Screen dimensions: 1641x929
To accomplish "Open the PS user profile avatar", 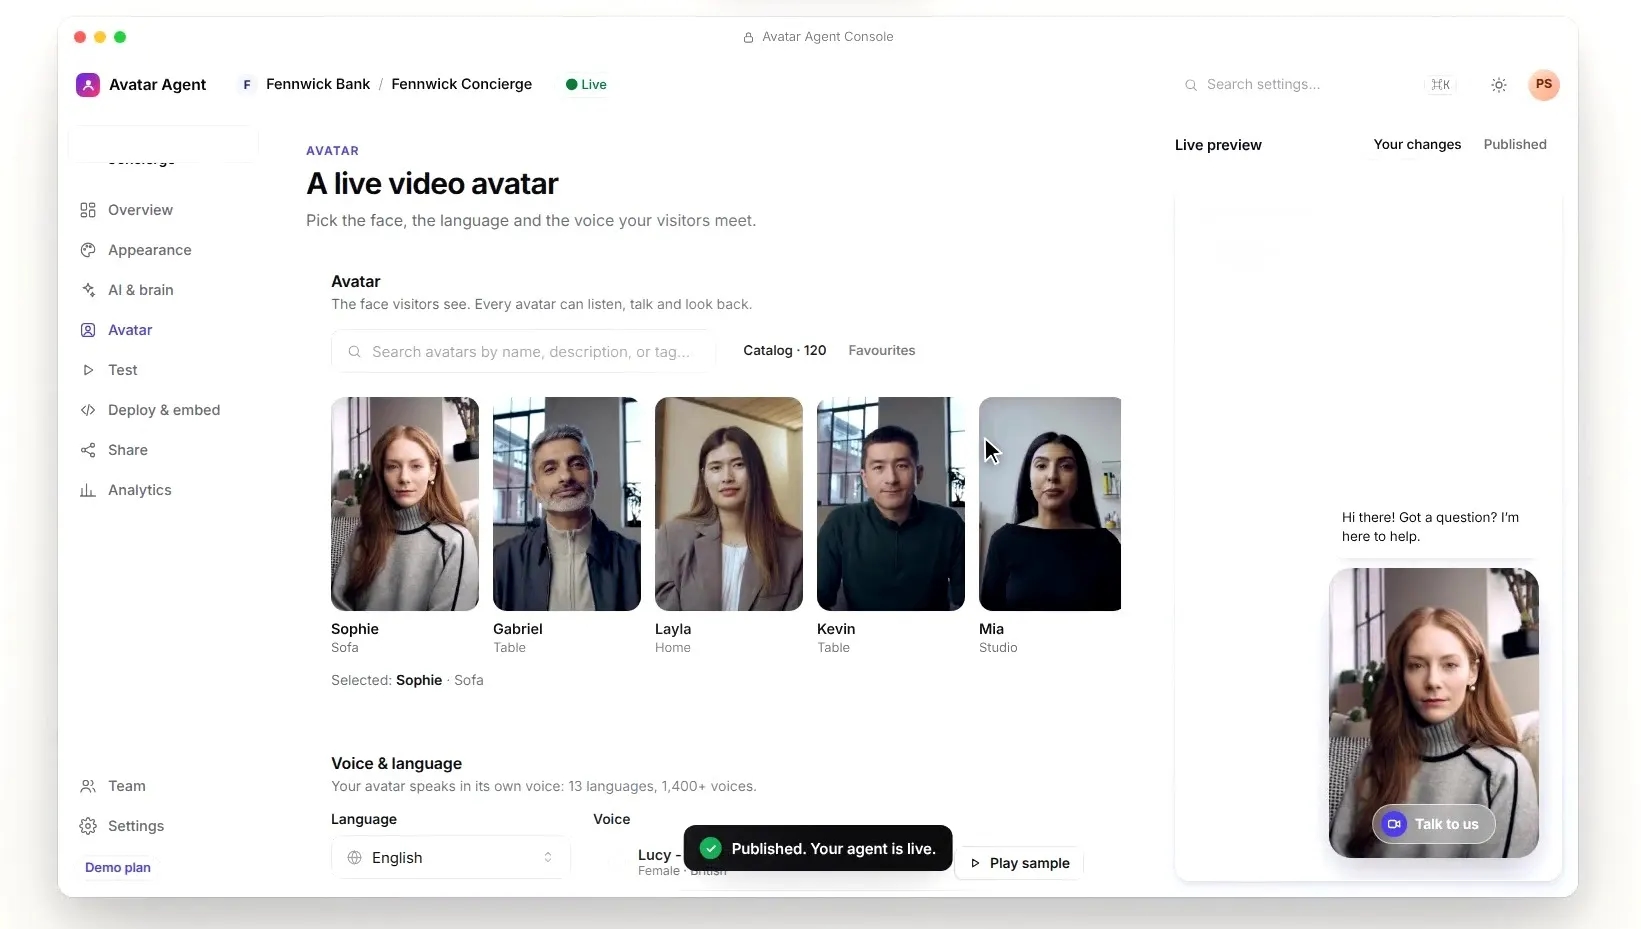I will (1544, 85).
